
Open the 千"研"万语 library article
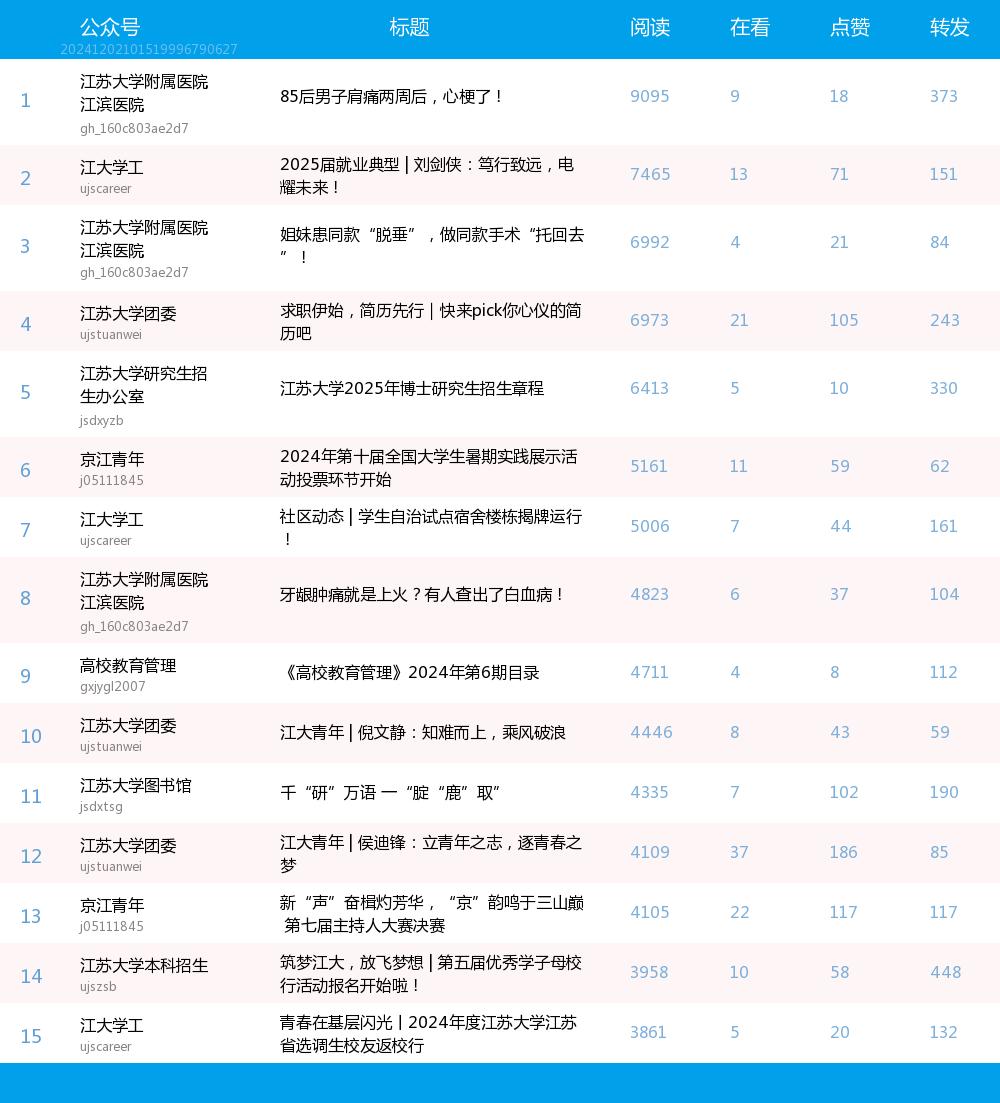tap(389, 793)
